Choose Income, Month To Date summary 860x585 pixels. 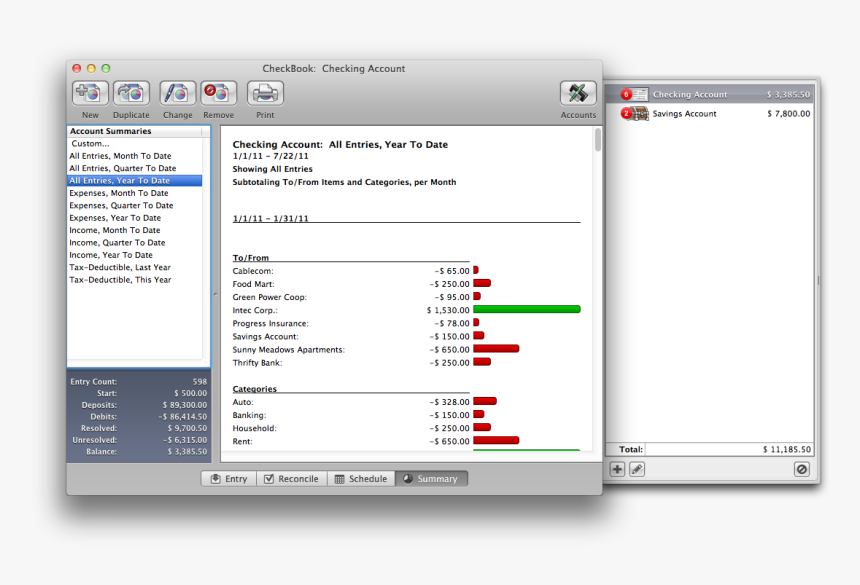click(x=114, y=230)
